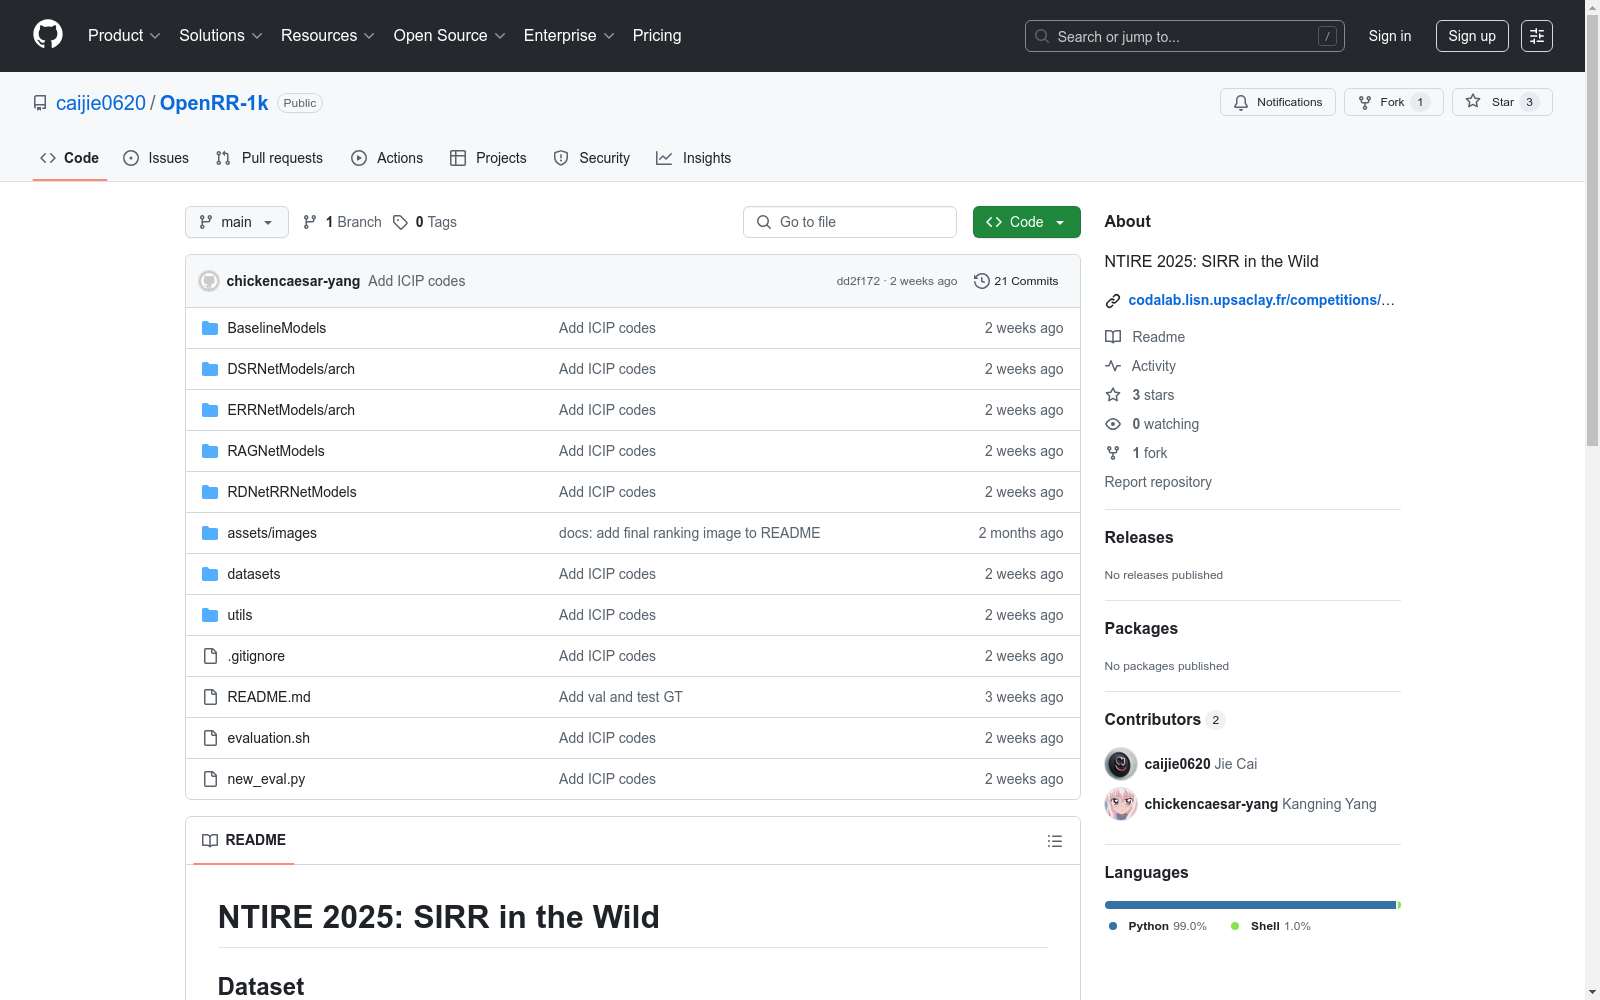Click the tag icon beside Tags

click(400, 222)
